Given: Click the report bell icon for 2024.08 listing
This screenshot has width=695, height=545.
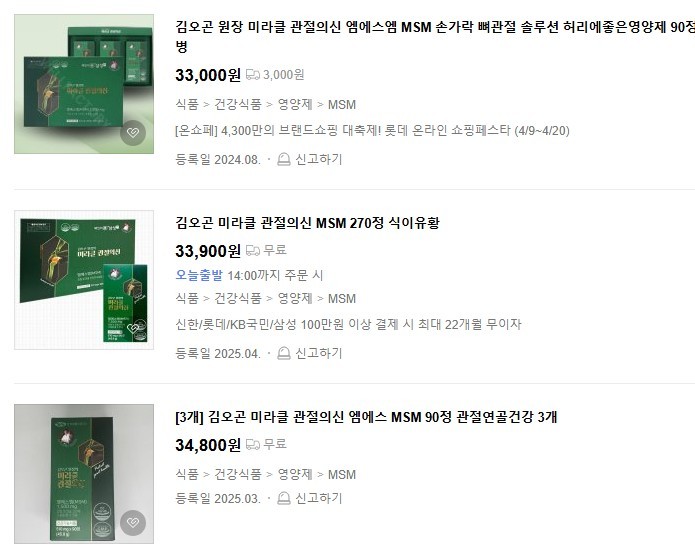Looking at the screenshot, I should [284, 159].
